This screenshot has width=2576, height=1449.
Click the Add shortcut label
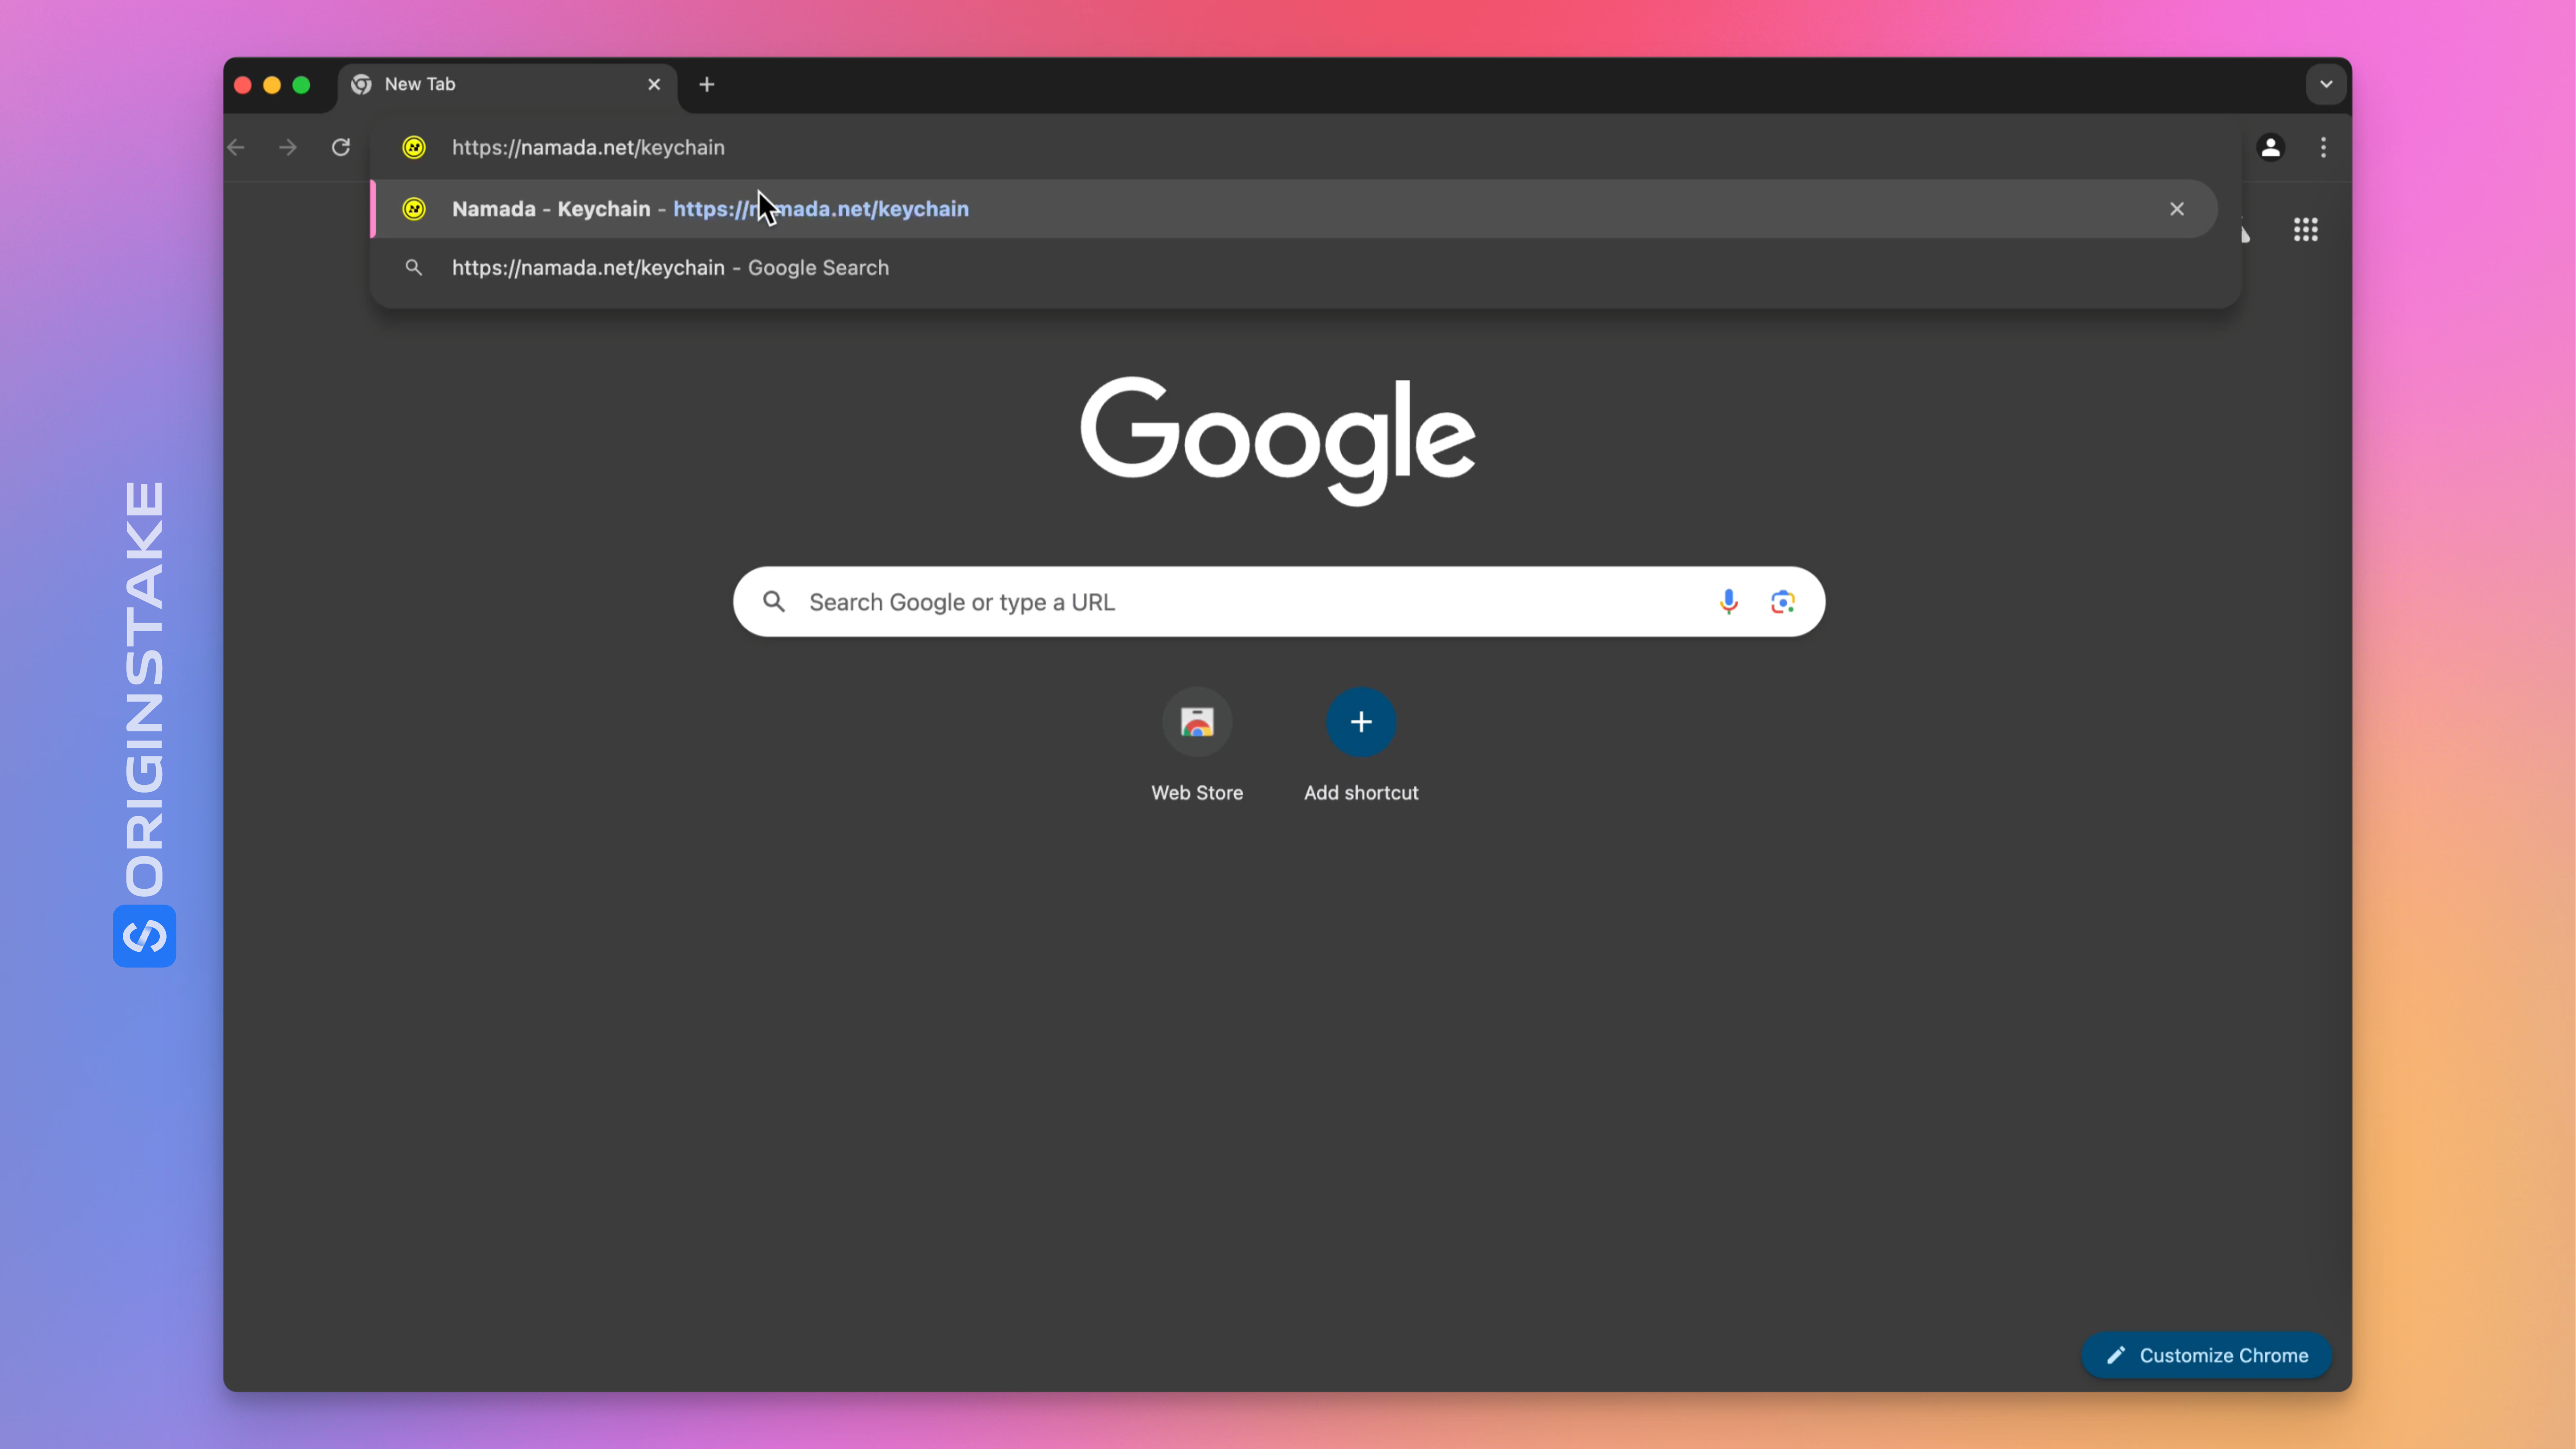pyautogui.click(x=1361, y=793)
